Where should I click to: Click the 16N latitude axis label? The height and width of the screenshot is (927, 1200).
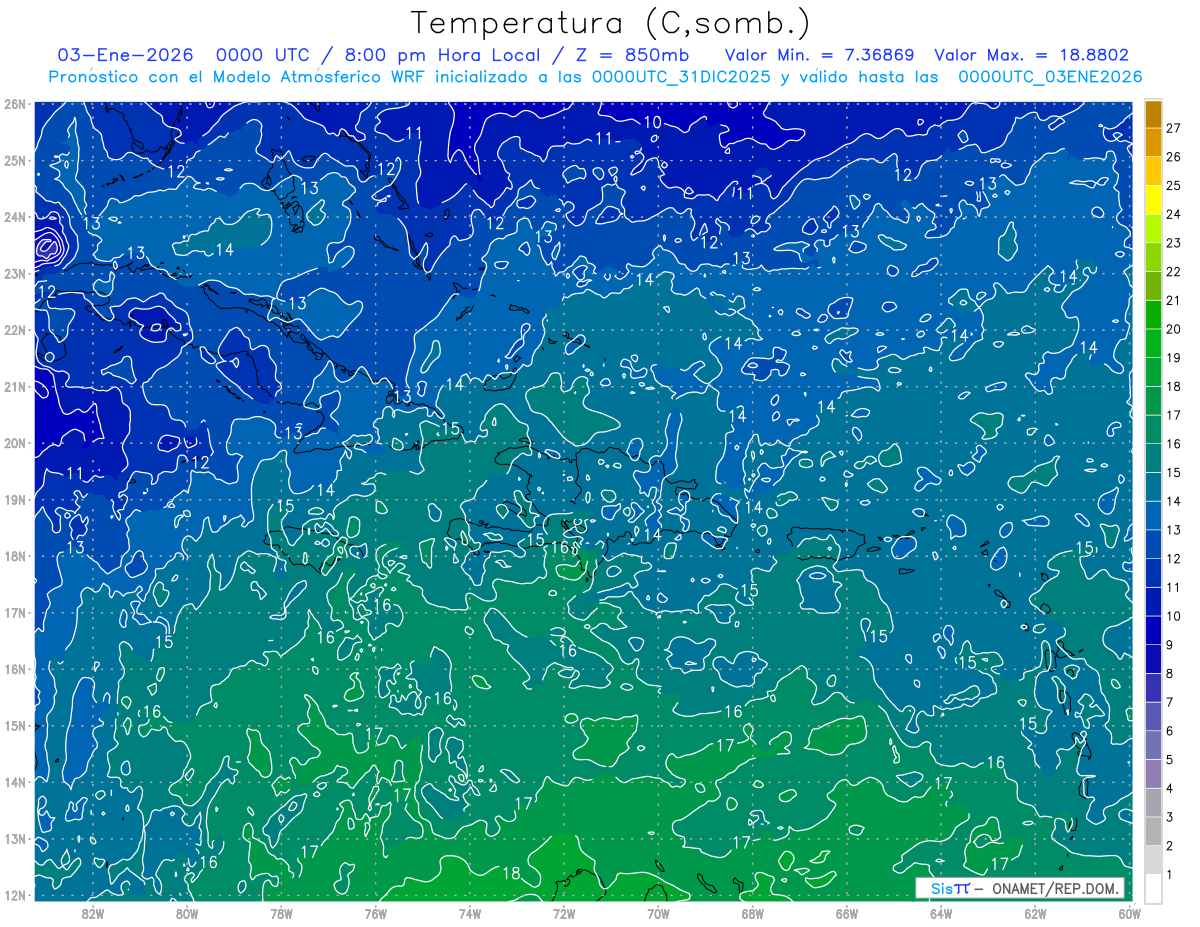[14, 669]
